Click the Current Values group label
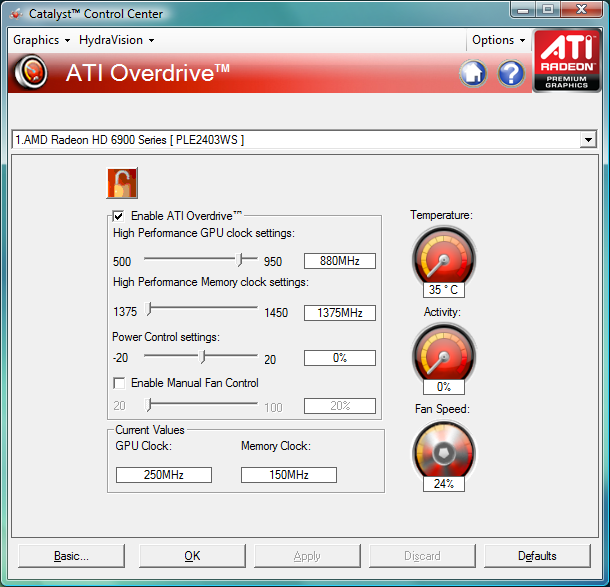The width and height of the screenshot is (610, 587). tap(150, 430)
